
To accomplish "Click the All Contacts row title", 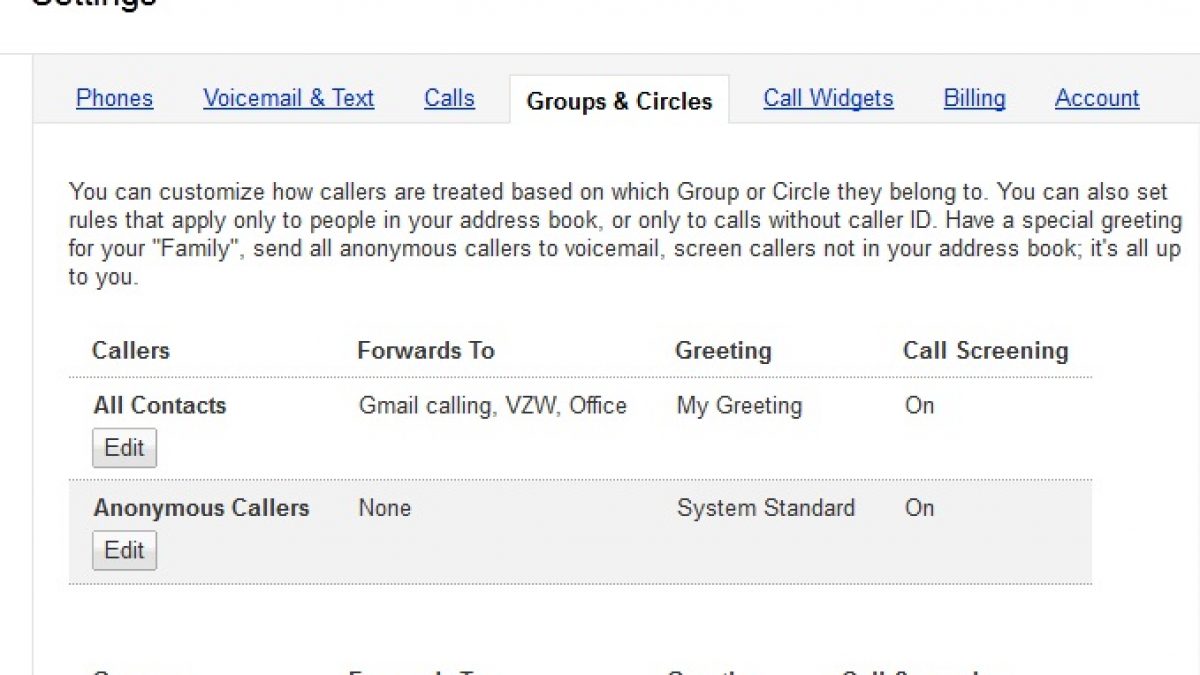I will pyautogui.click(x=160, y=406).
